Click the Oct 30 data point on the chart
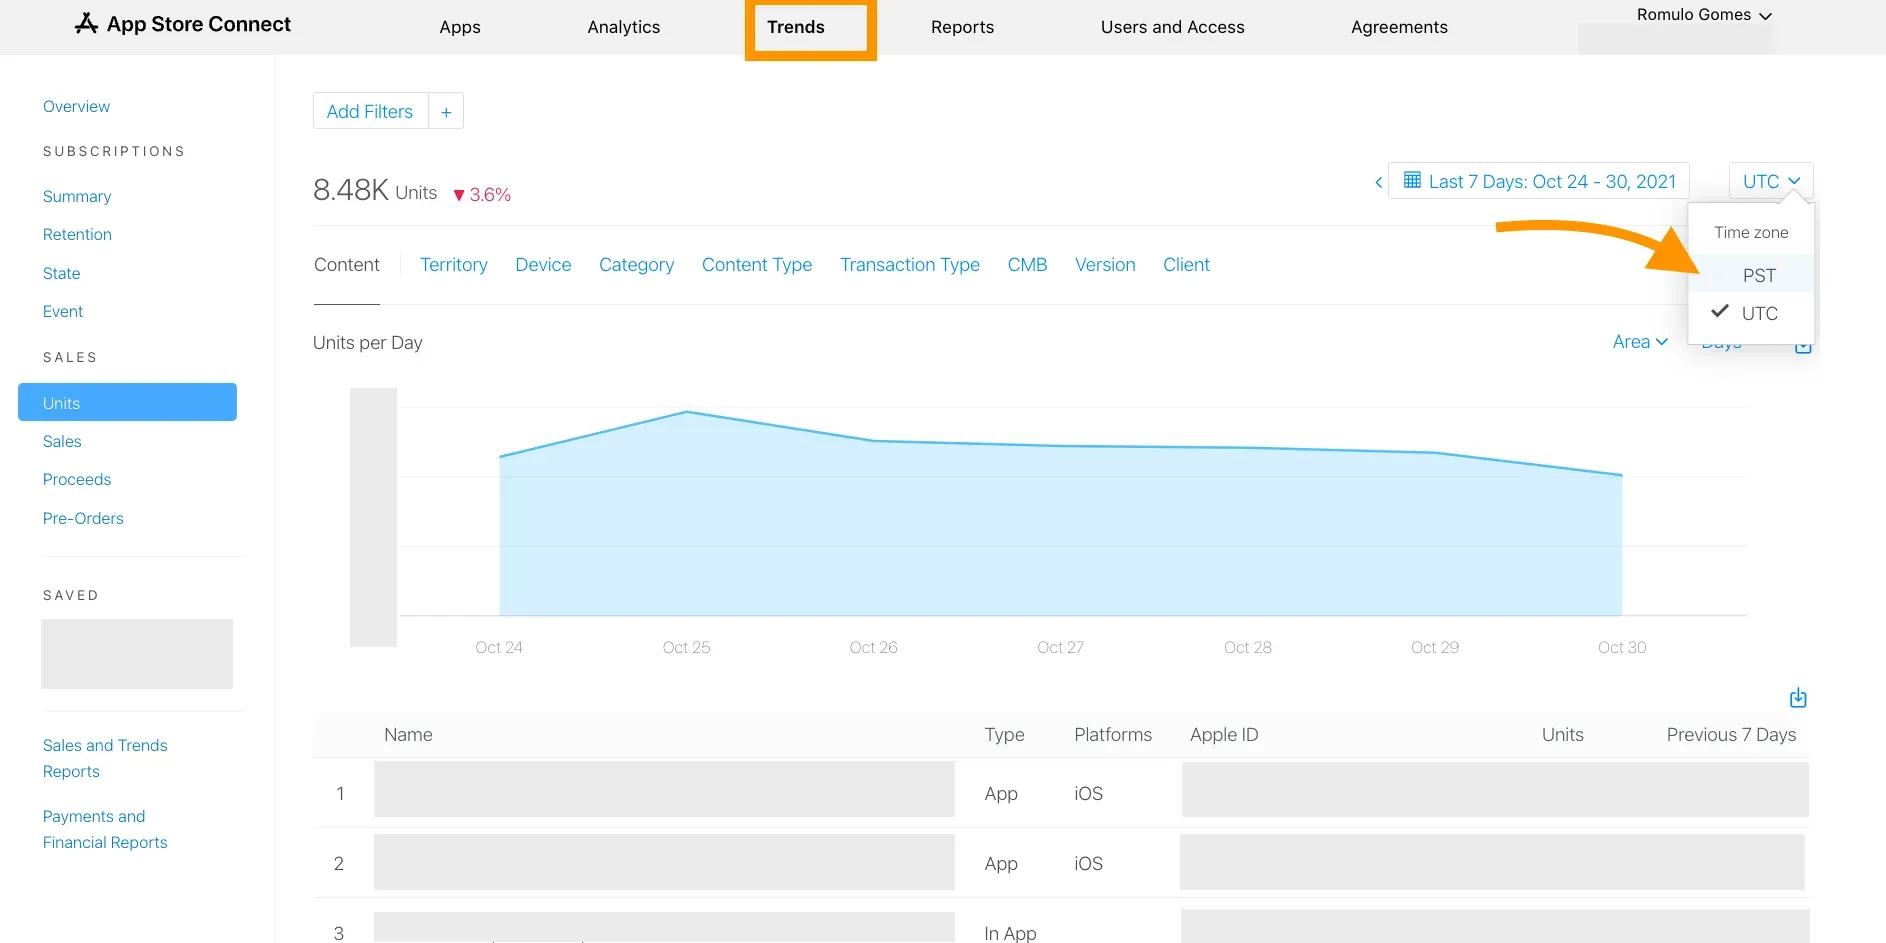The image size is (1886, 943). tap(1622, 475)
